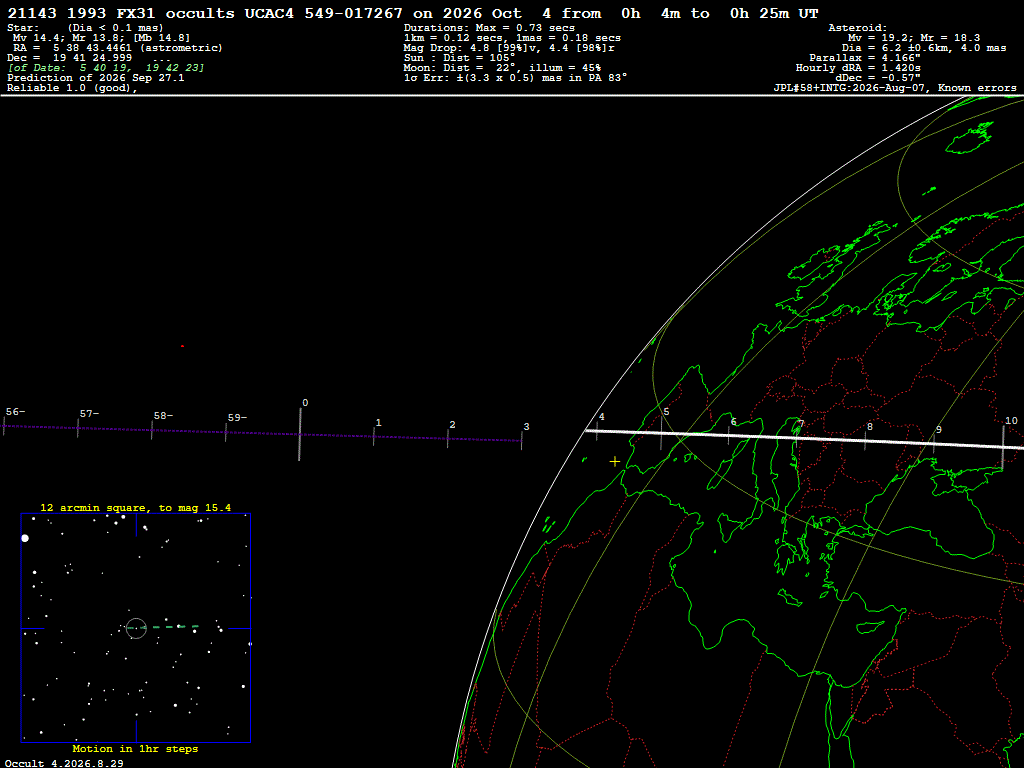
Task: Click tick mark 7 on the shadow path
Action: (797, 437)
